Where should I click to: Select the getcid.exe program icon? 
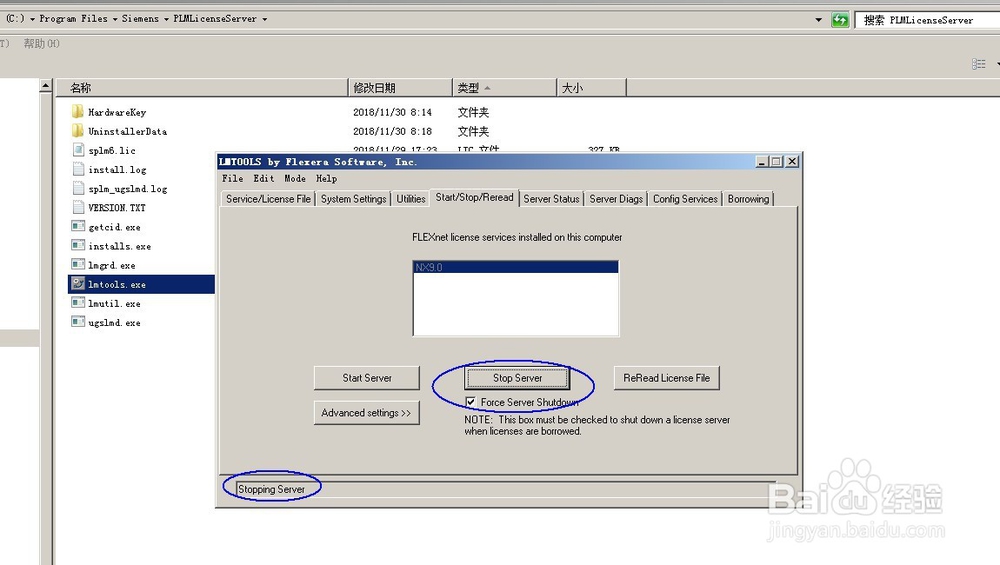[78, 226]
